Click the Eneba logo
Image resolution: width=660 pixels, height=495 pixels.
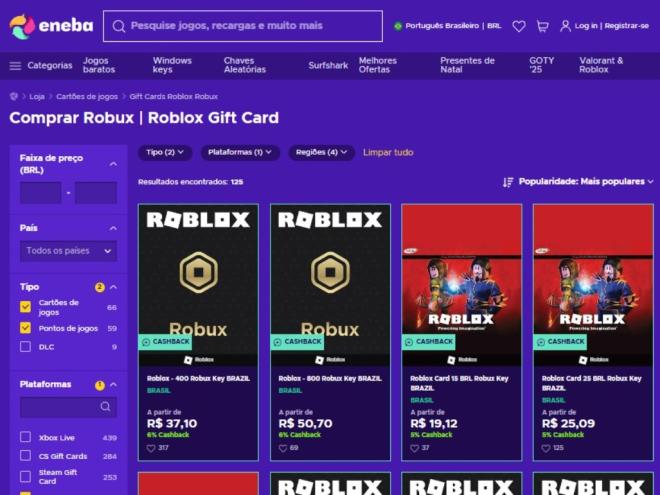pyautogui.click(x=51, y=26)
